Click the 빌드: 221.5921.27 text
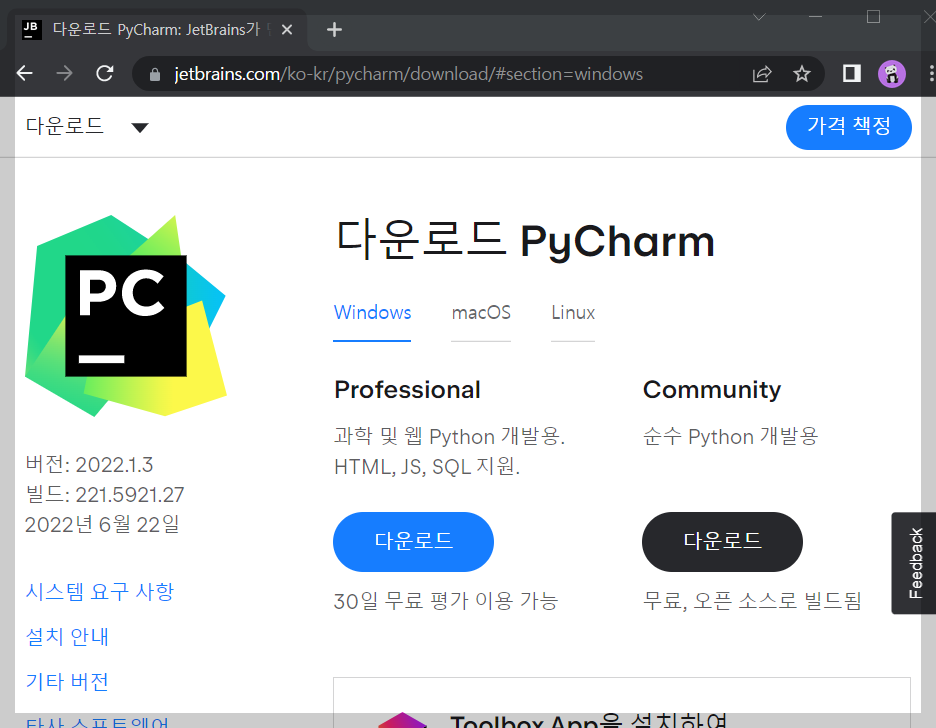 click(104, 495)
